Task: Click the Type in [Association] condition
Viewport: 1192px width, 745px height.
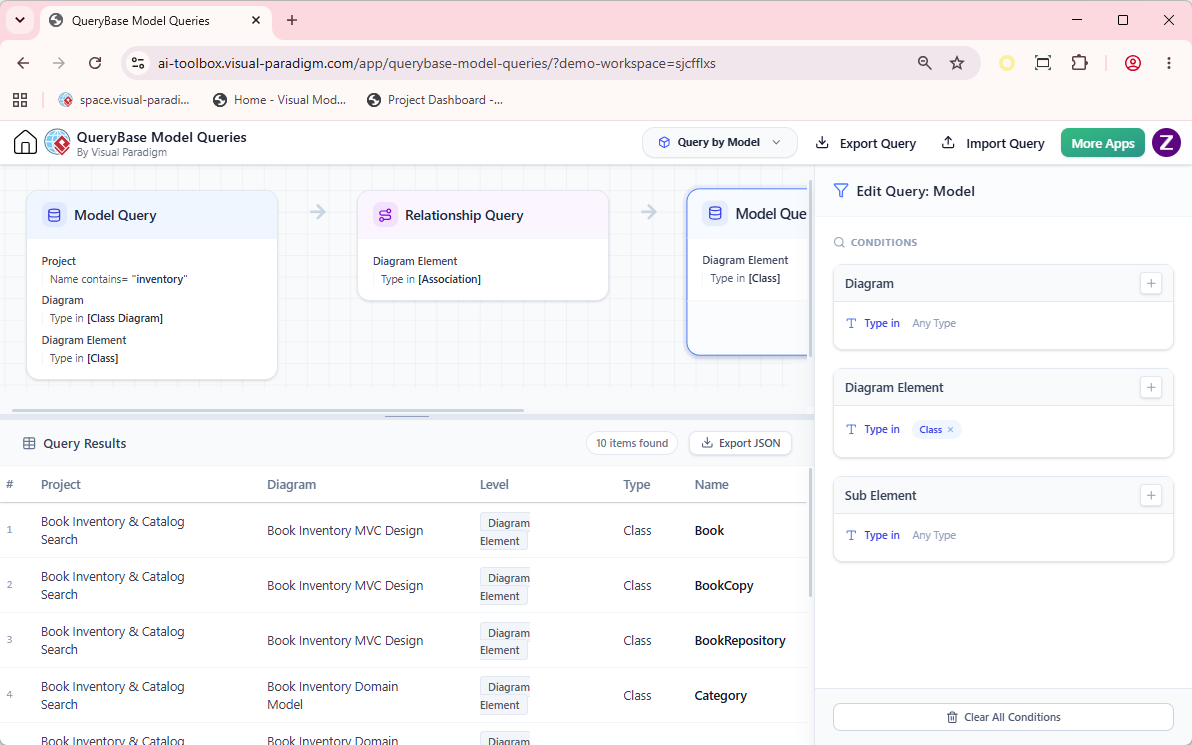Action: click(x=431, y=279)
